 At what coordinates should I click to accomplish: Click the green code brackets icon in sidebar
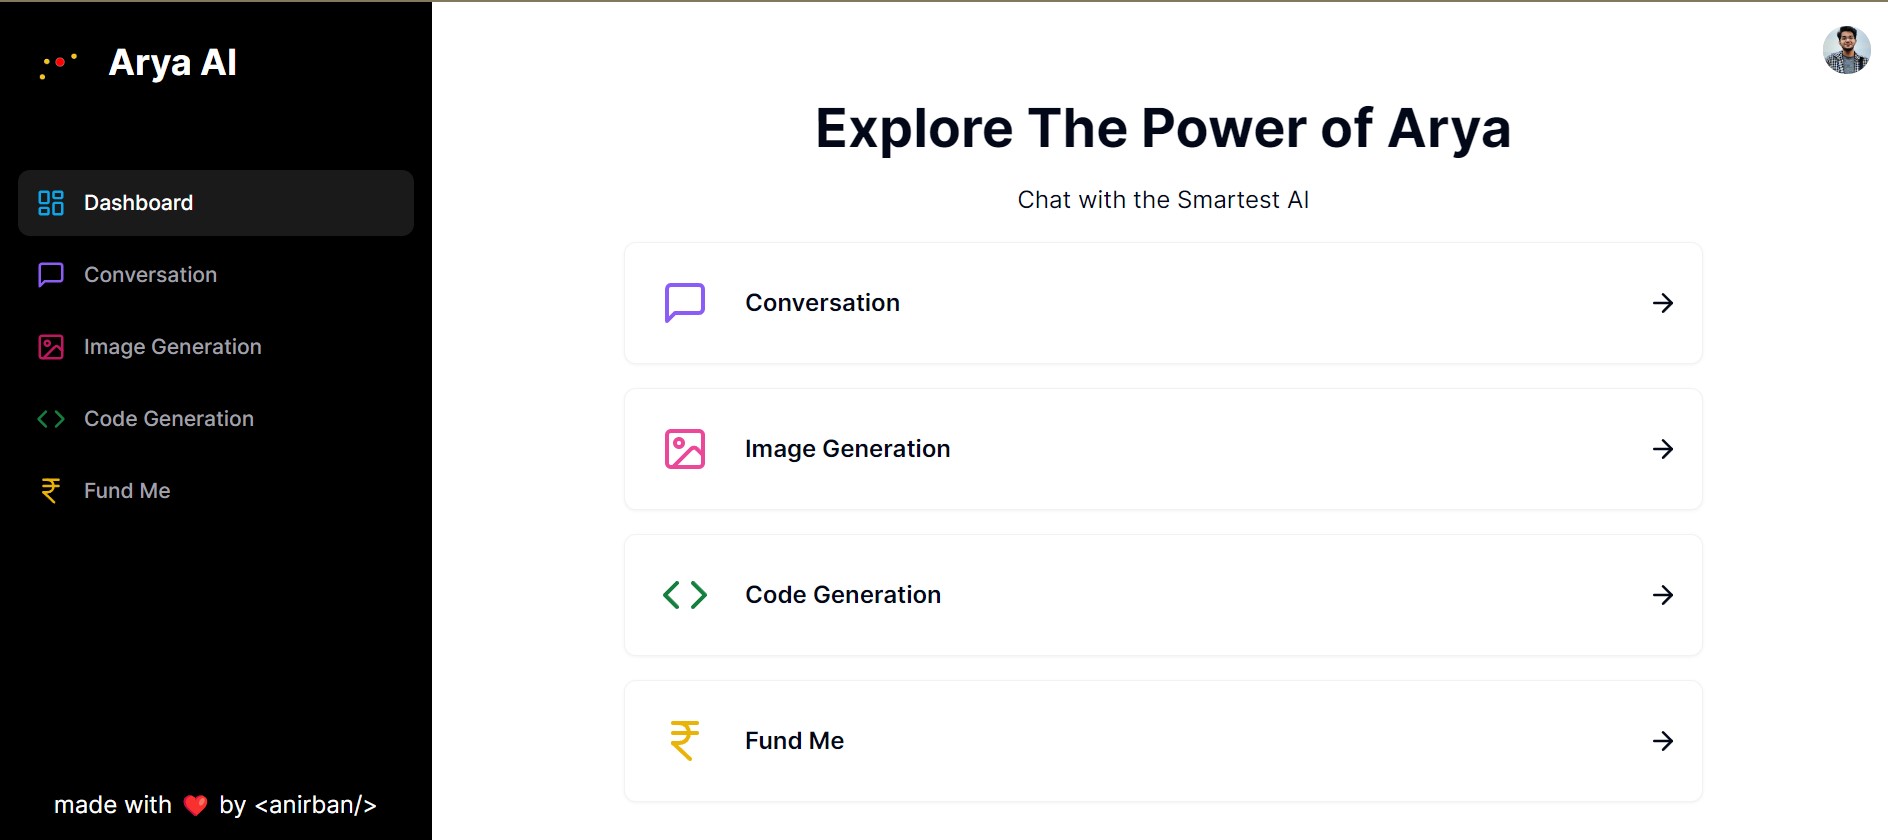51,419
